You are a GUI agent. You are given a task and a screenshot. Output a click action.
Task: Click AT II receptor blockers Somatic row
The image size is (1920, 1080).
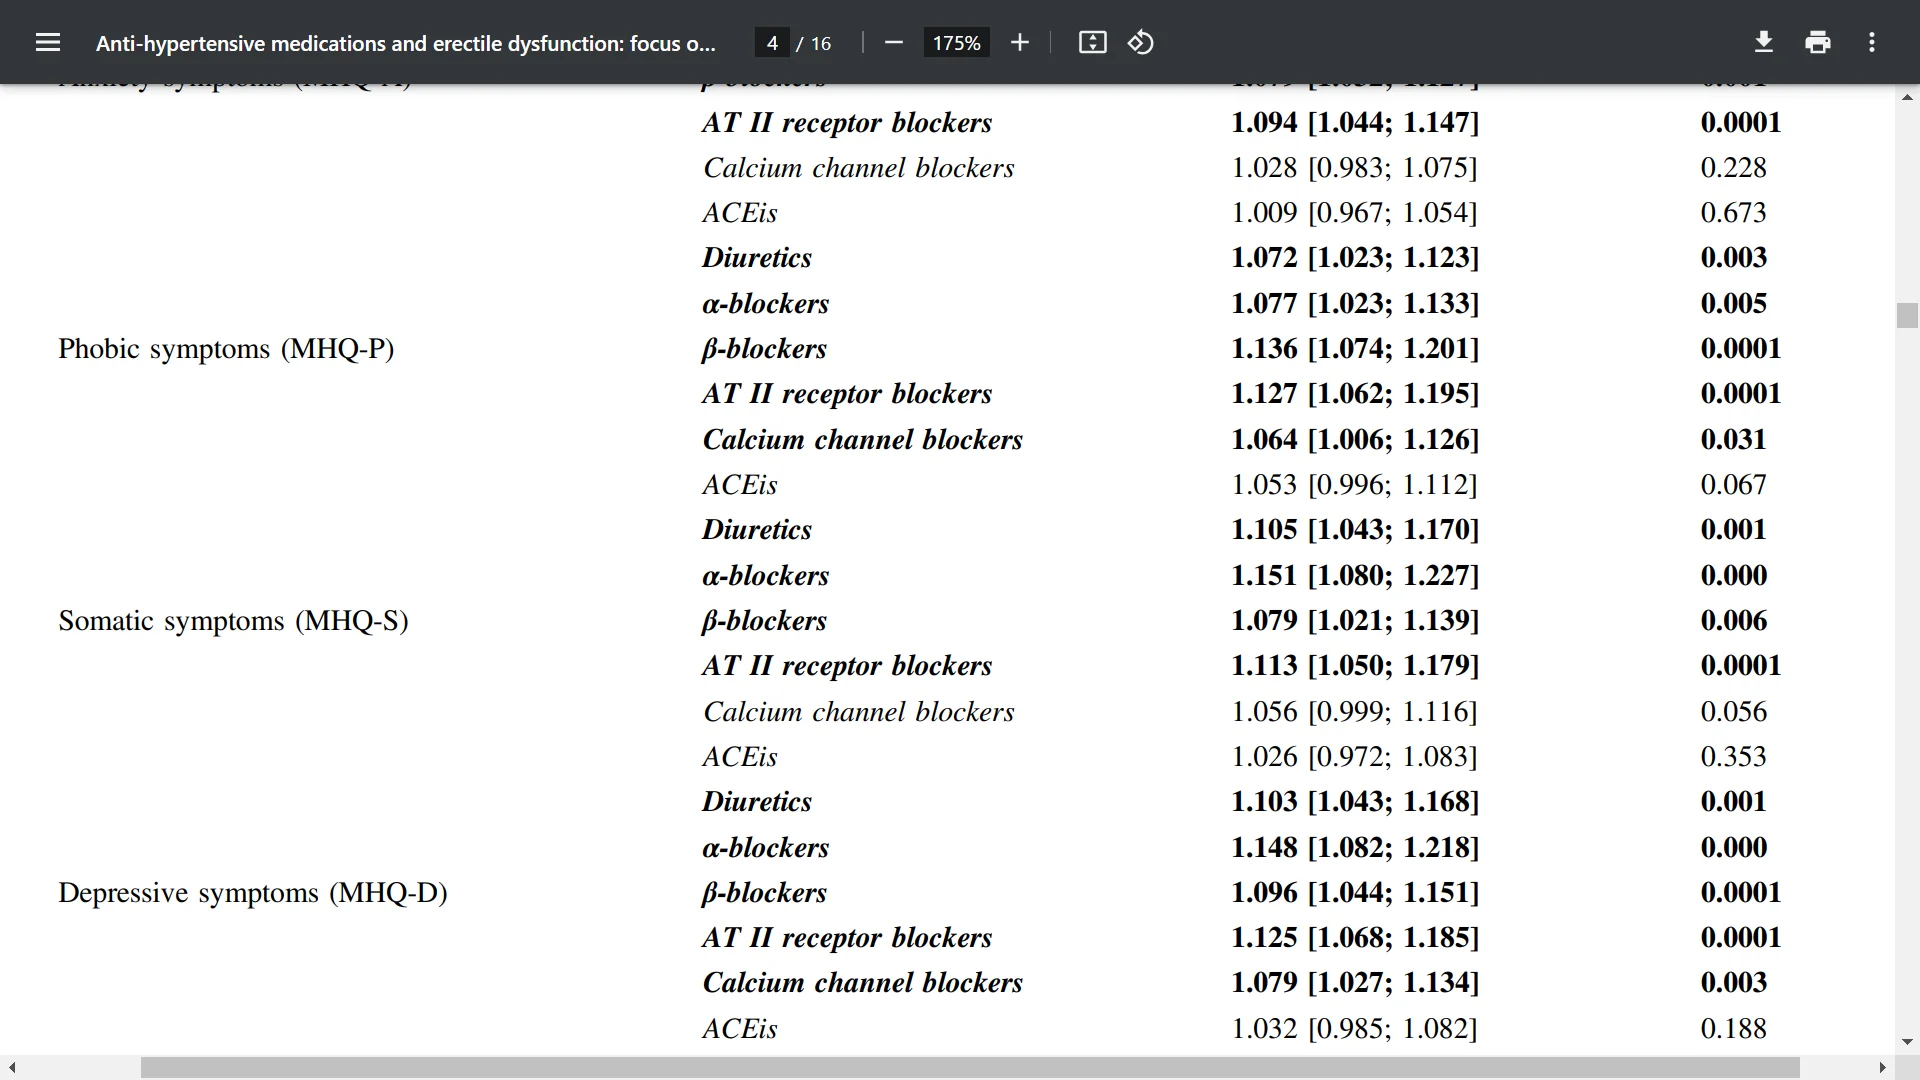point(845,665)
